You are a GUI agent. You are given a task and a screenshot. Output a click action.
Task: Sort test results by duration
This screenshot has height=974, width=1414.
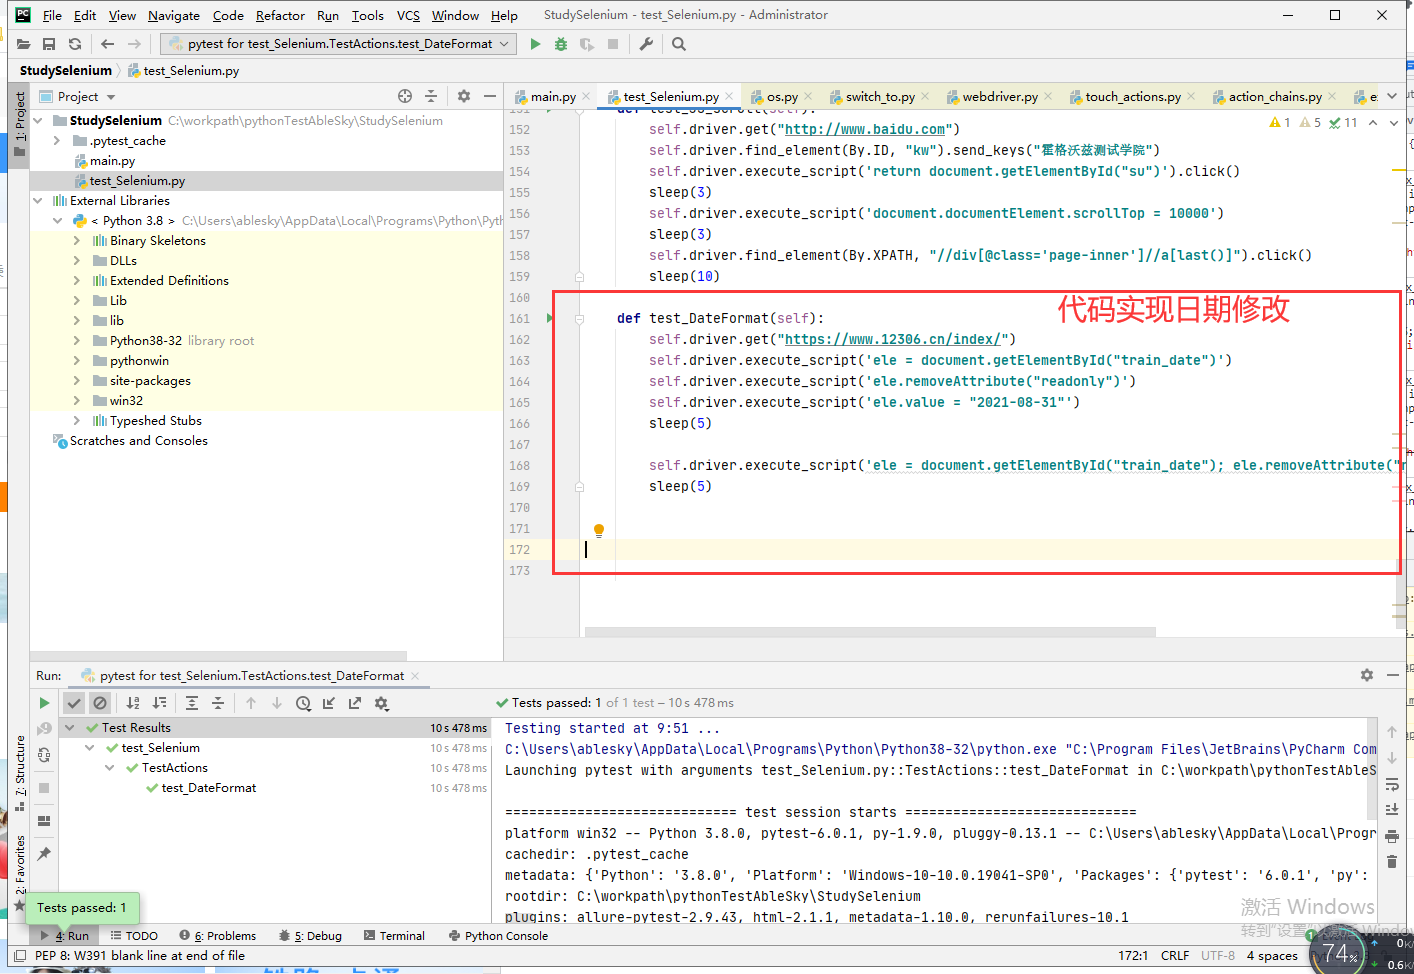coord(159,703)
